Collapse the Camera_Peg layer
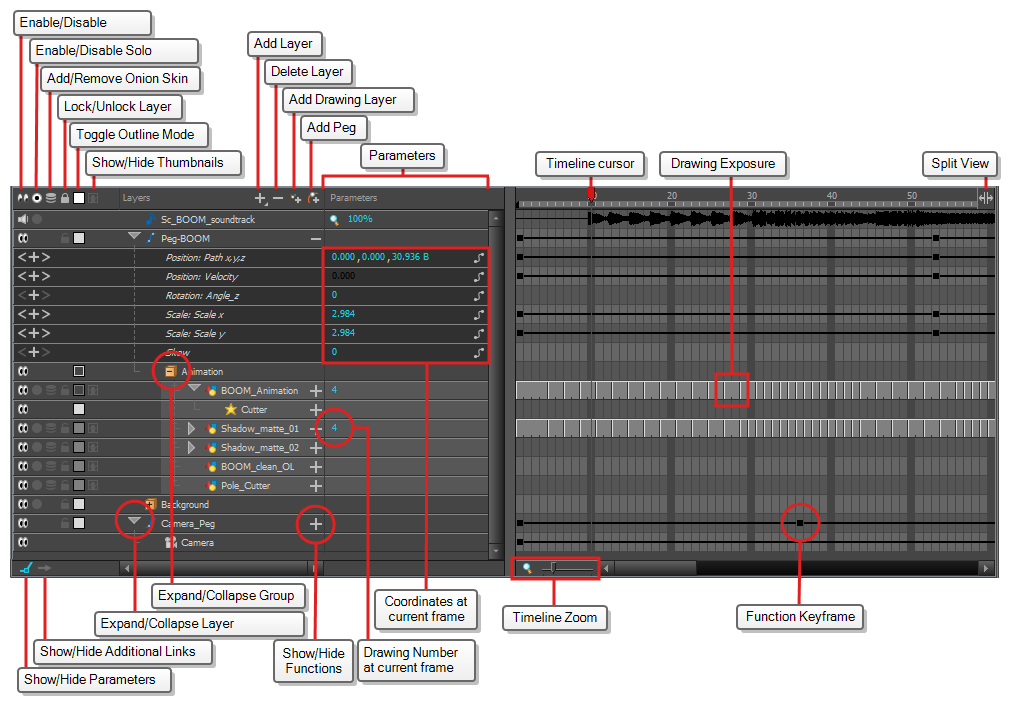The width and height of the screenshot is (1009, 708). point(133,521)
